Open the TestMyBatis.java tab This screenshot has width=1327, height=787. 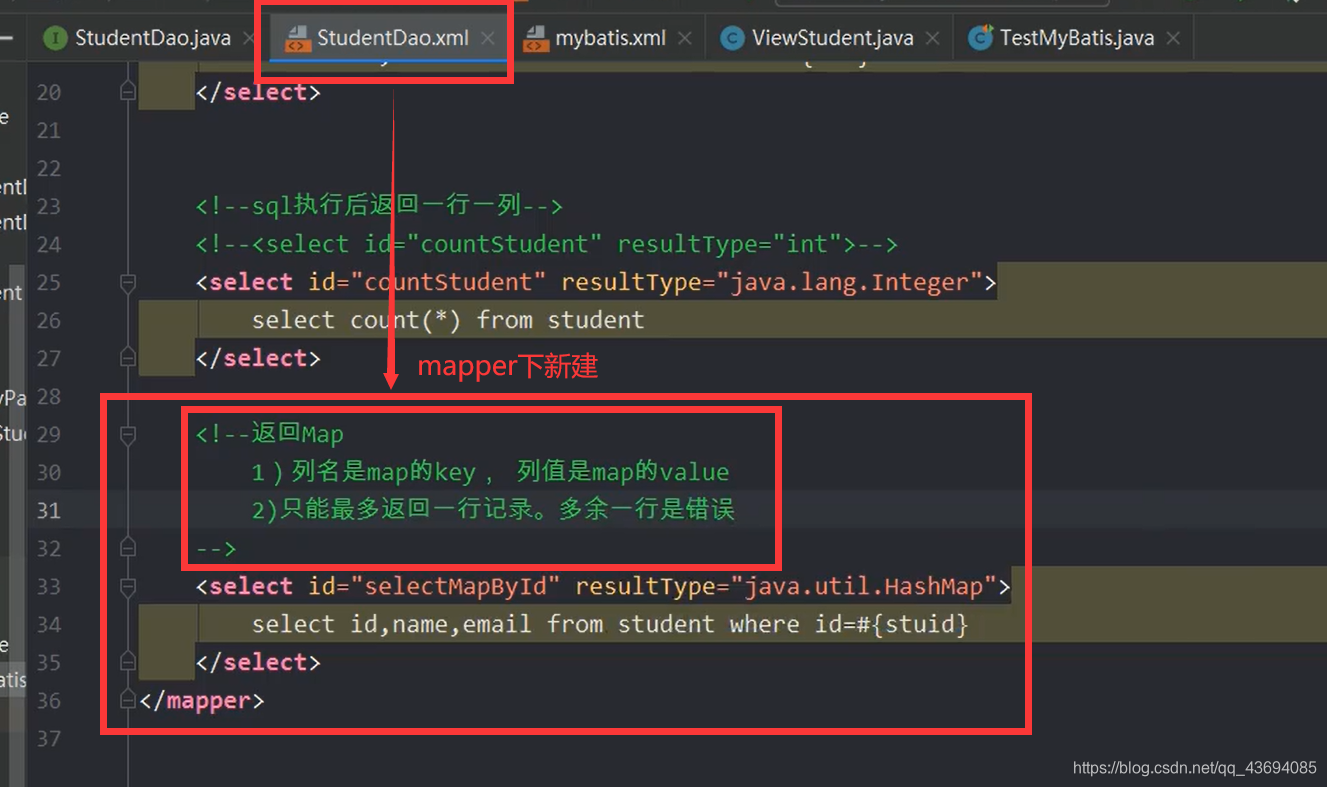[1076, 38]
